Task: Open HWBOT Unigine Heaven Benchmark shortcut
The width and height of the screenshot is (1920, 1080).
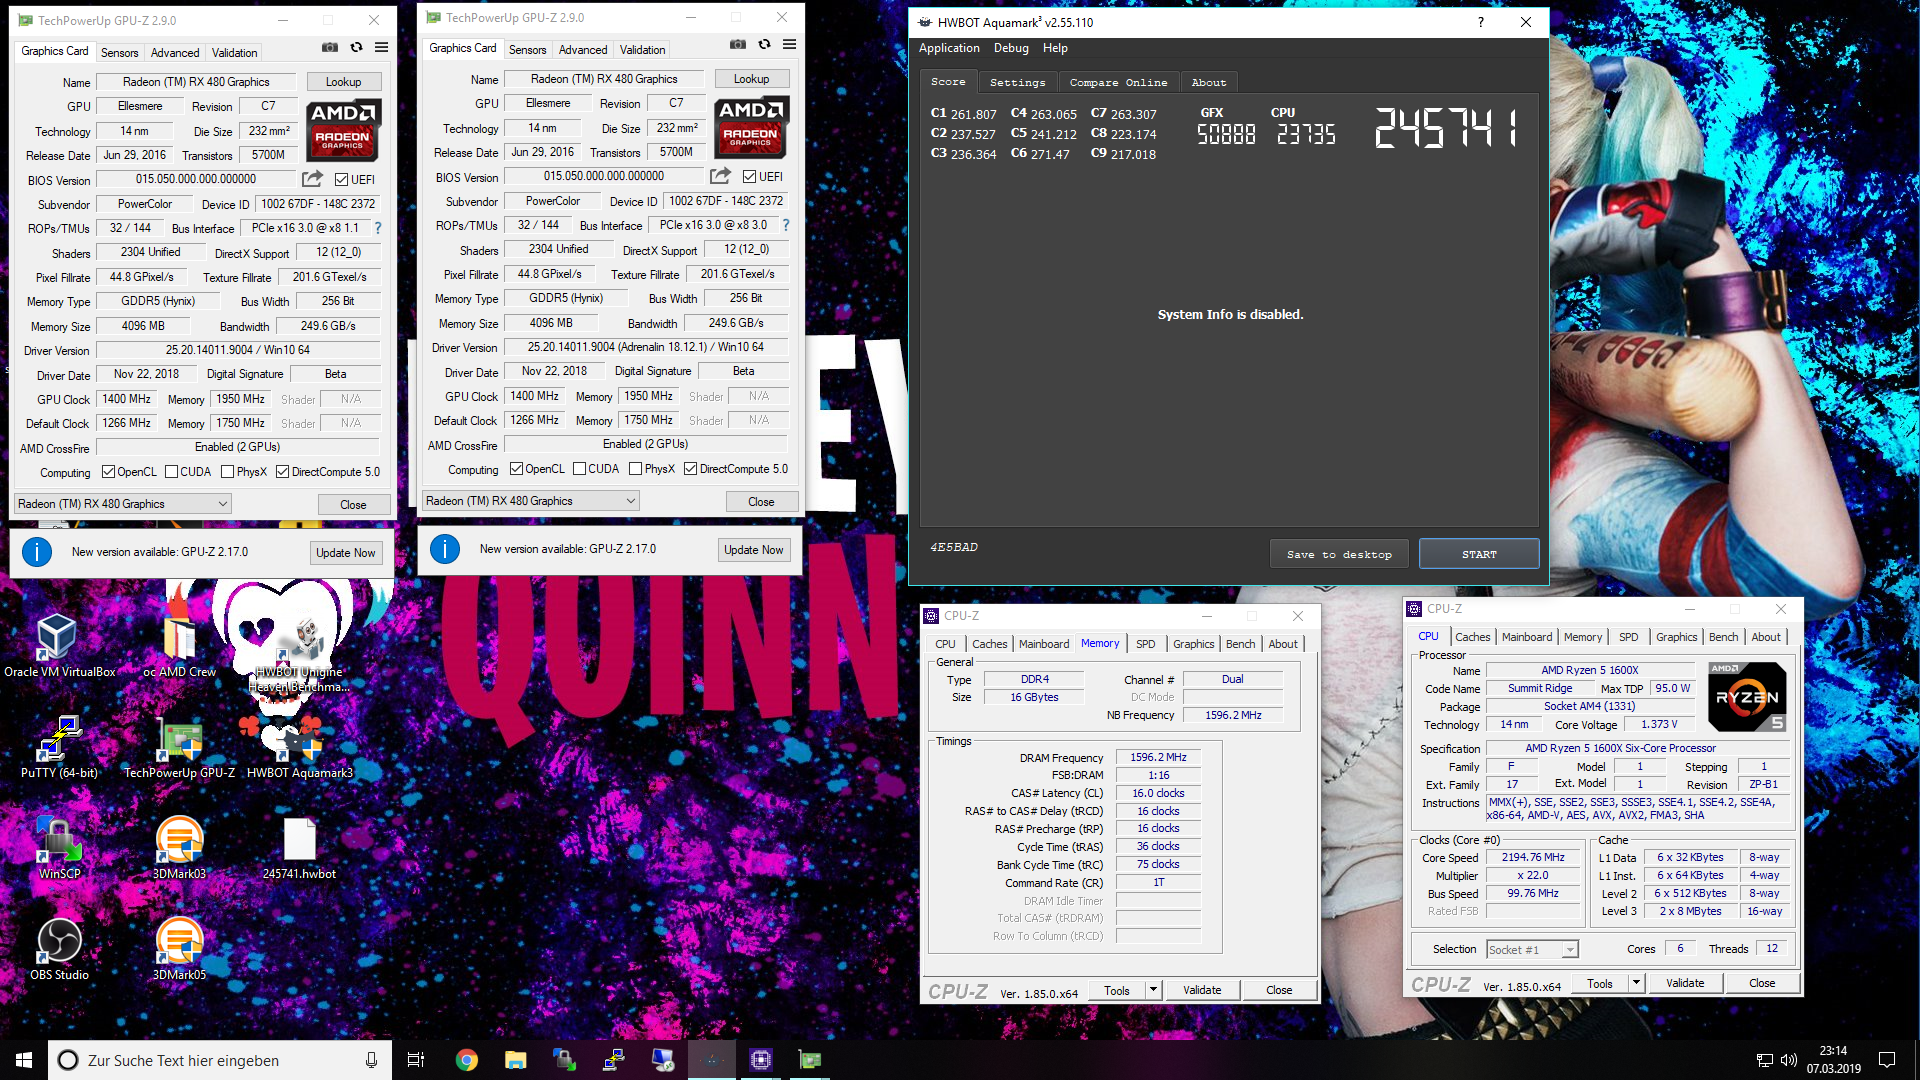Action: pos(300,652)
